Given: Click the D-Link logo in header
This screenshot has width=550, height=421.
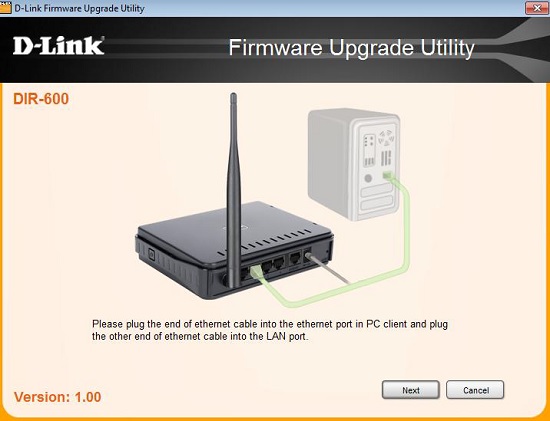Looking at the screenshot, I should point(59,46).
